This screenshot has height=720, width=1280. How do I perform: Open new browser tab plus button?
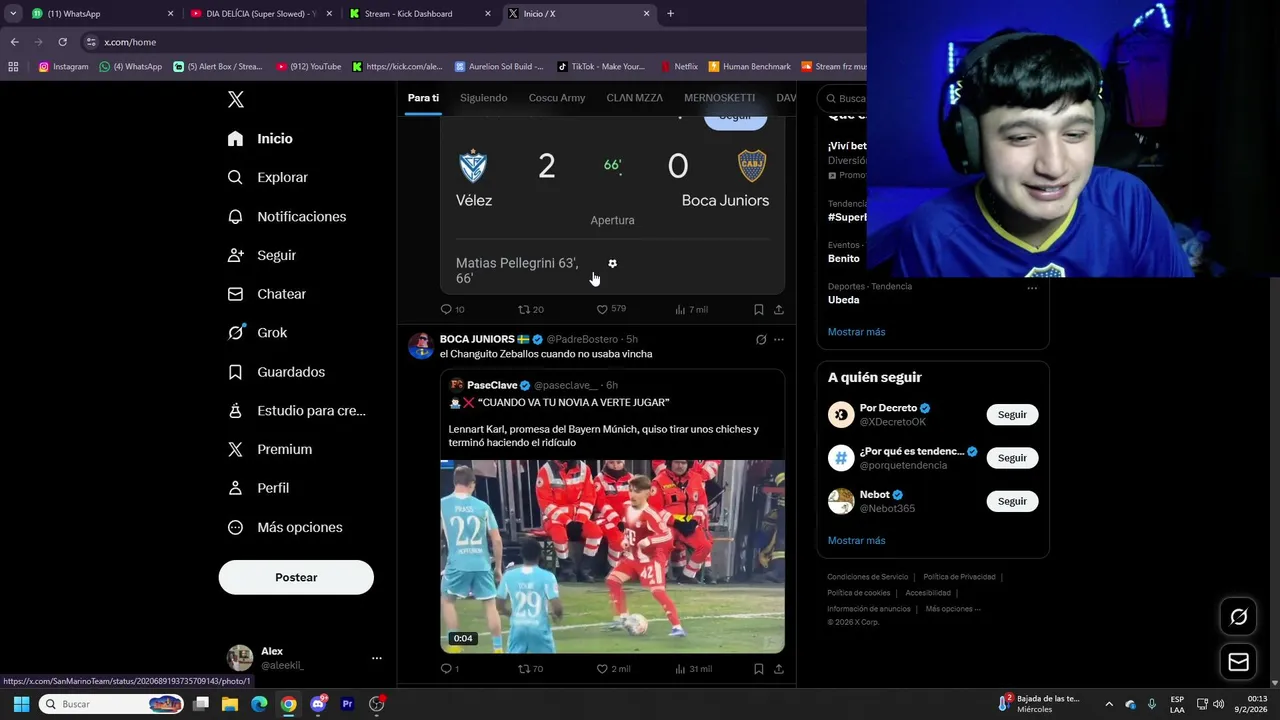[670, 14]
